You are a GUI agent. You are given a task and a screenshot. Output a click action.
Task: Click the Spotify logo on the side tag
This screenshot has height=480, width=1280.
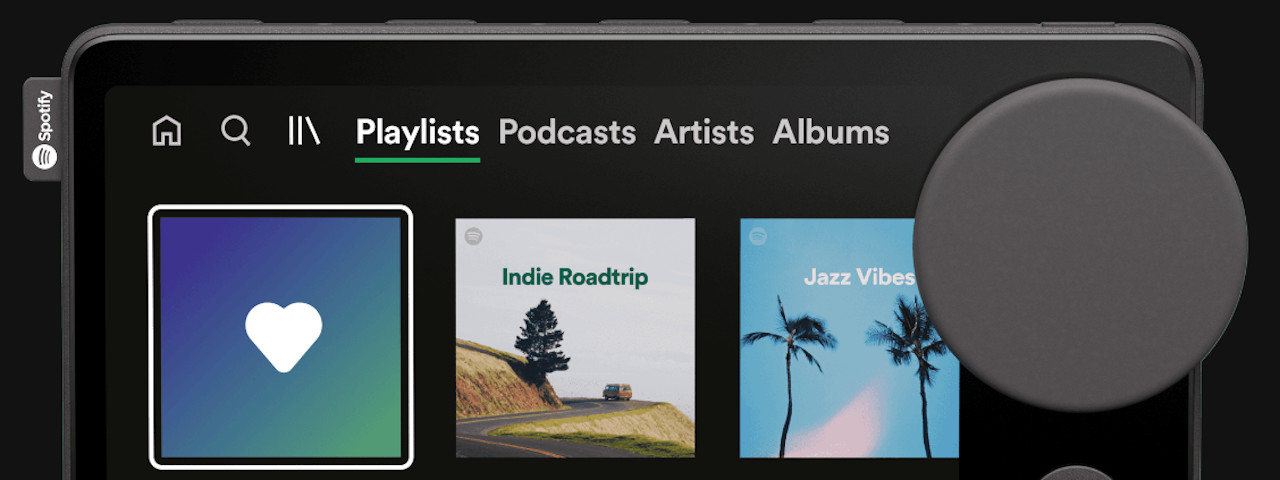click(x=44, y=157)
